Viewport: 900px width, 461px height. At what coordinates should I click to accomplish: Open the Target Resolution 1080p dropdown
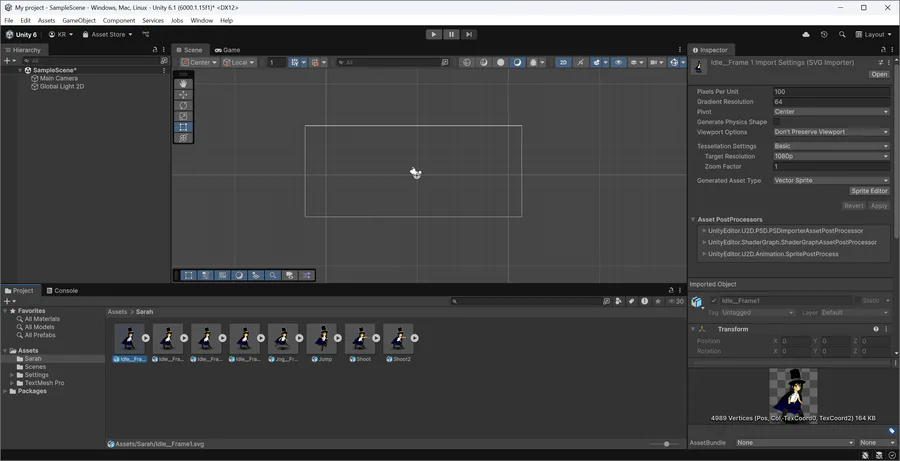831,156
